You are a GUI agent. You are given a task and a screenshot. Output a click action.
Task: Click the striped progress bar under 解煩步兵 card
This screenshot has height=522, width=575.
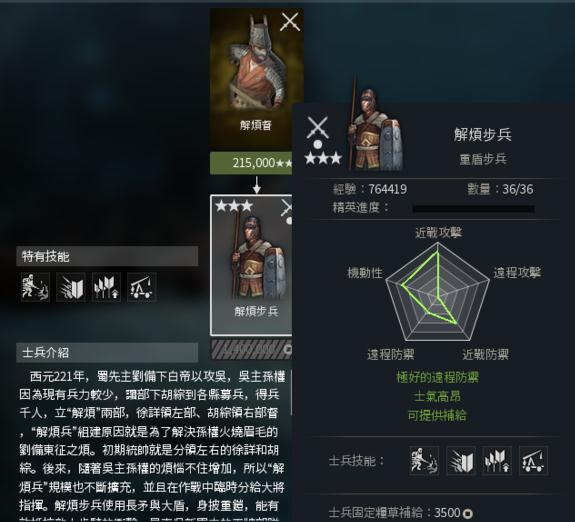[x=252, y=349]
